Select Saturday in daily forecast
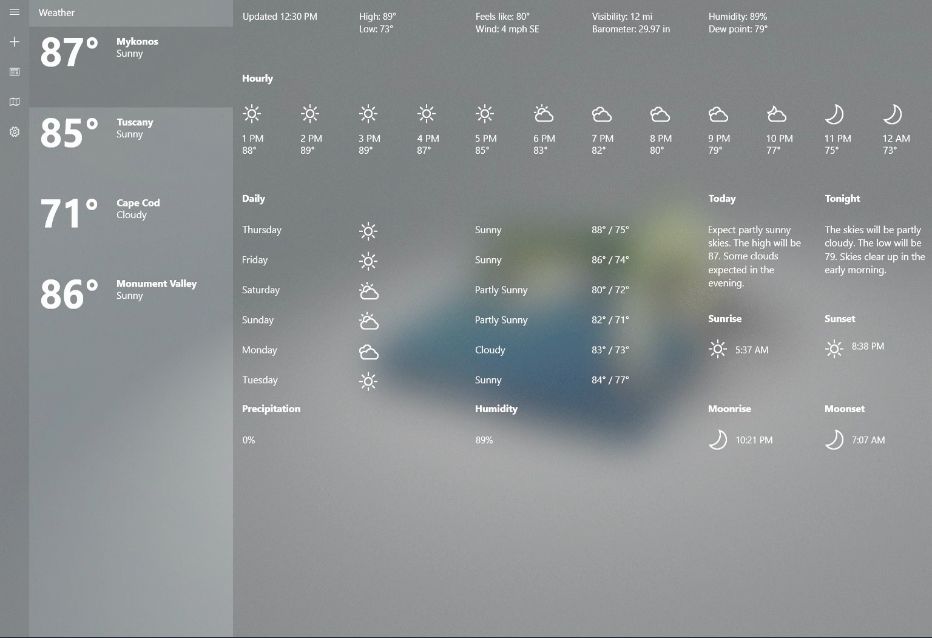932x638 pixels. (261, 290)
